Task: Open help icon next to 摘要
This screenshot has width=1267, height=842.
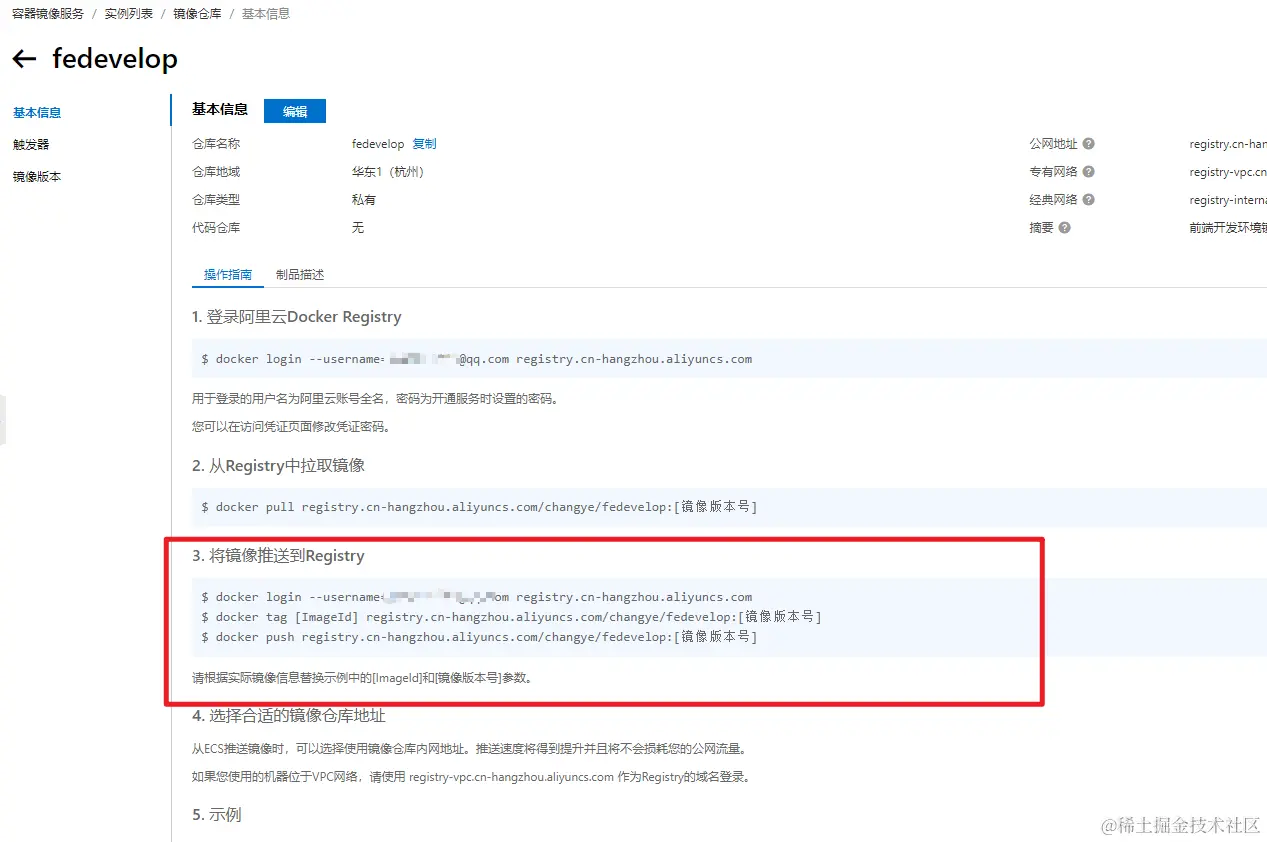Action: click(1064, 228)
